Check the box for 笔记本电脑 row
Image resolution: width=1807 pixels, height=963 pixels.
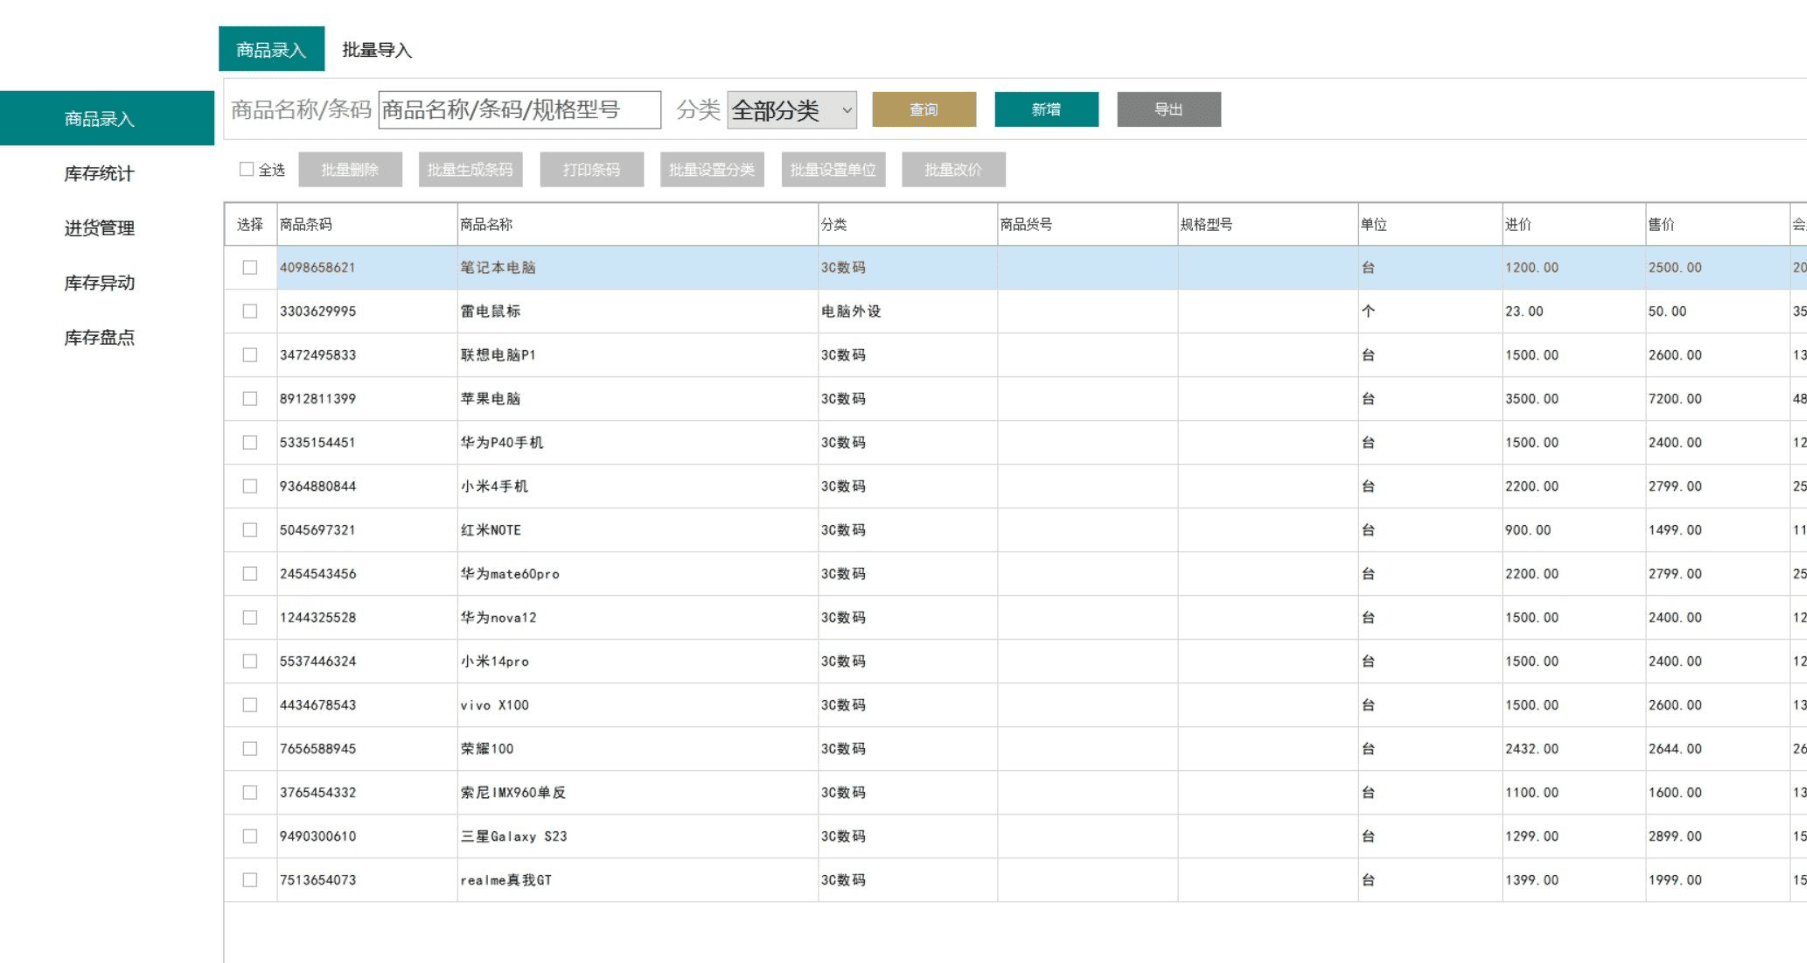[x=250, y=268]
